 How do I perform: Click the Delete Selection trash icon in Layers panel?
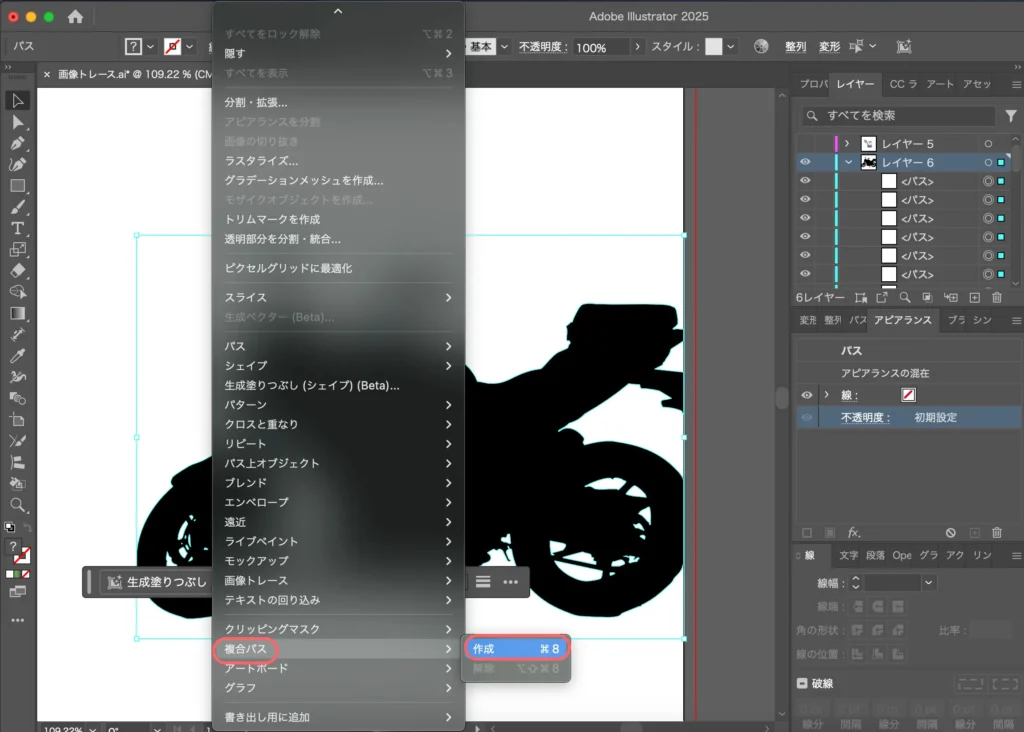[x=996, y=297]
